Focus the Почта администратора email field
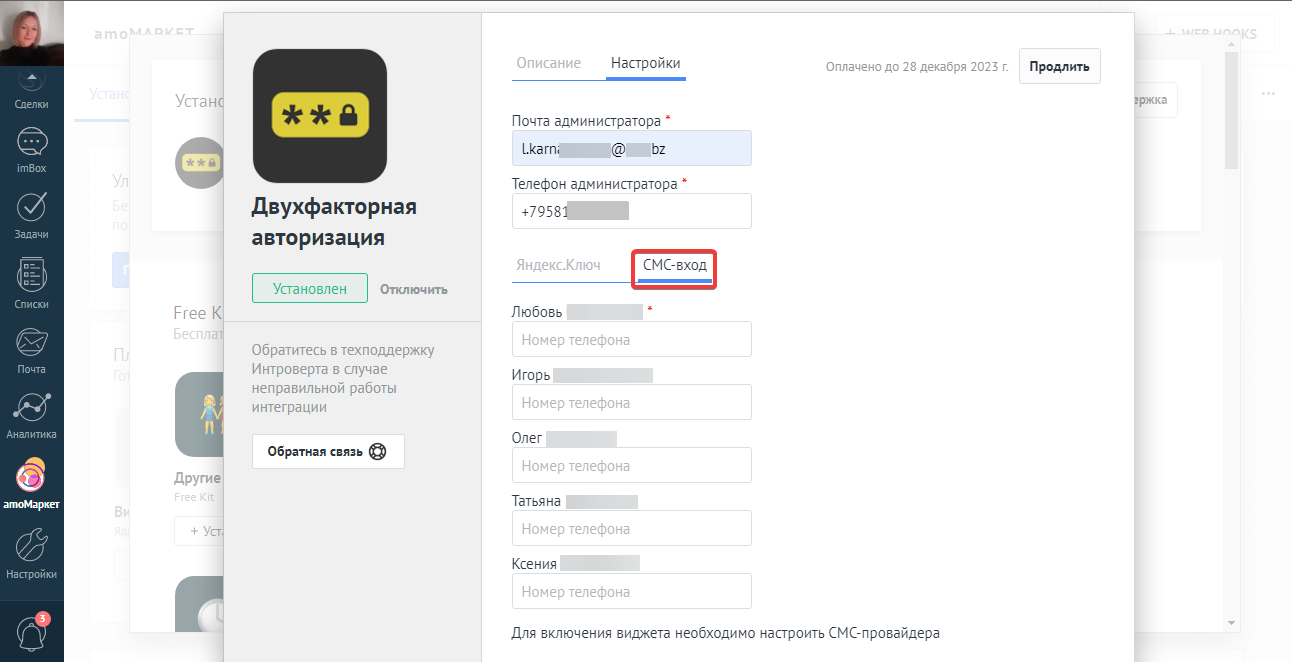This screenshot has height=662, width=1292. point(631,148)
